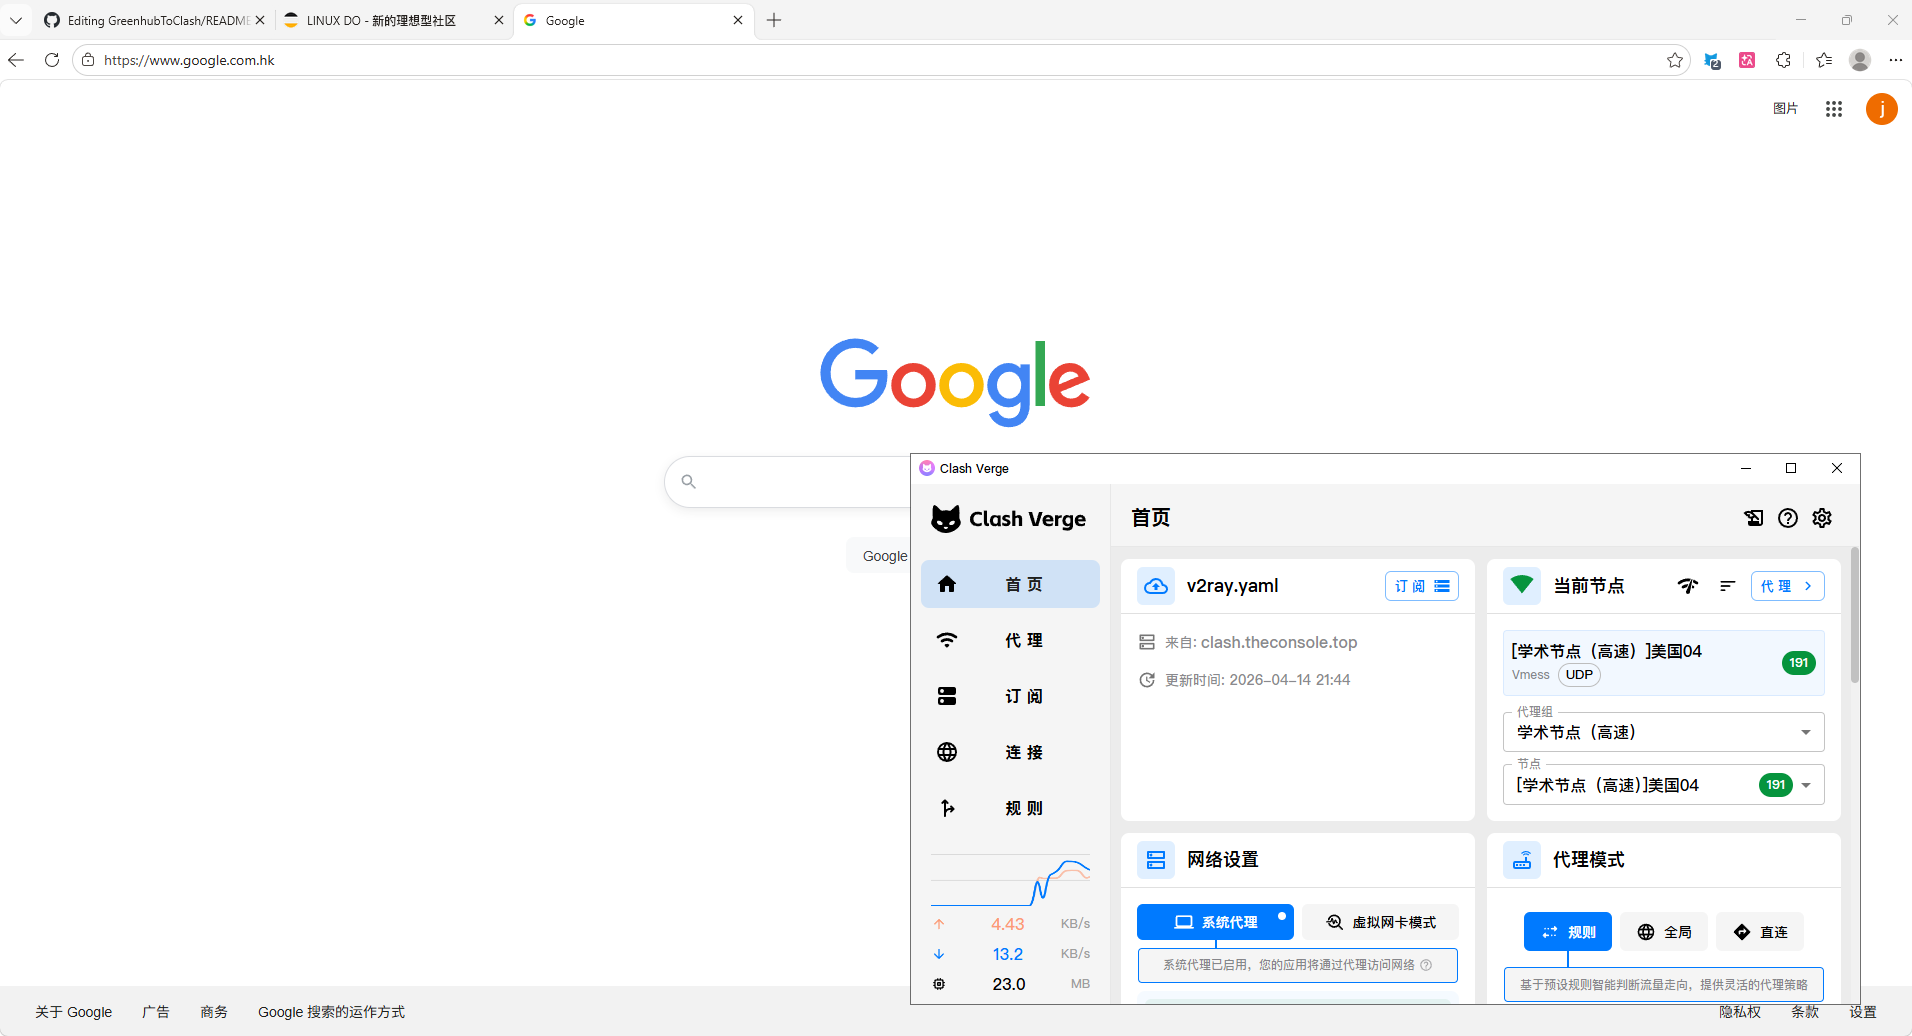Toggle 系统代理 system proxy mode
Image resolution: width=1912 pixels, height=1036 pixels.
[x=1215, y=922]
